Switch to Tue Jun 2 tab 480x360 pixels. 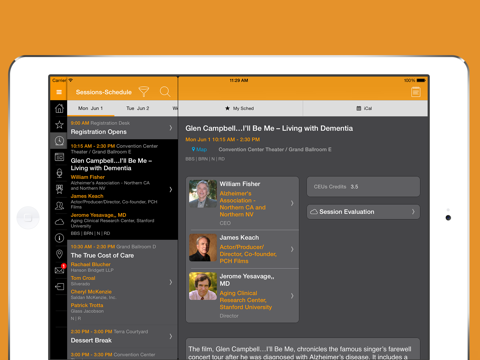pyautogui.click(x=138, y=108)
